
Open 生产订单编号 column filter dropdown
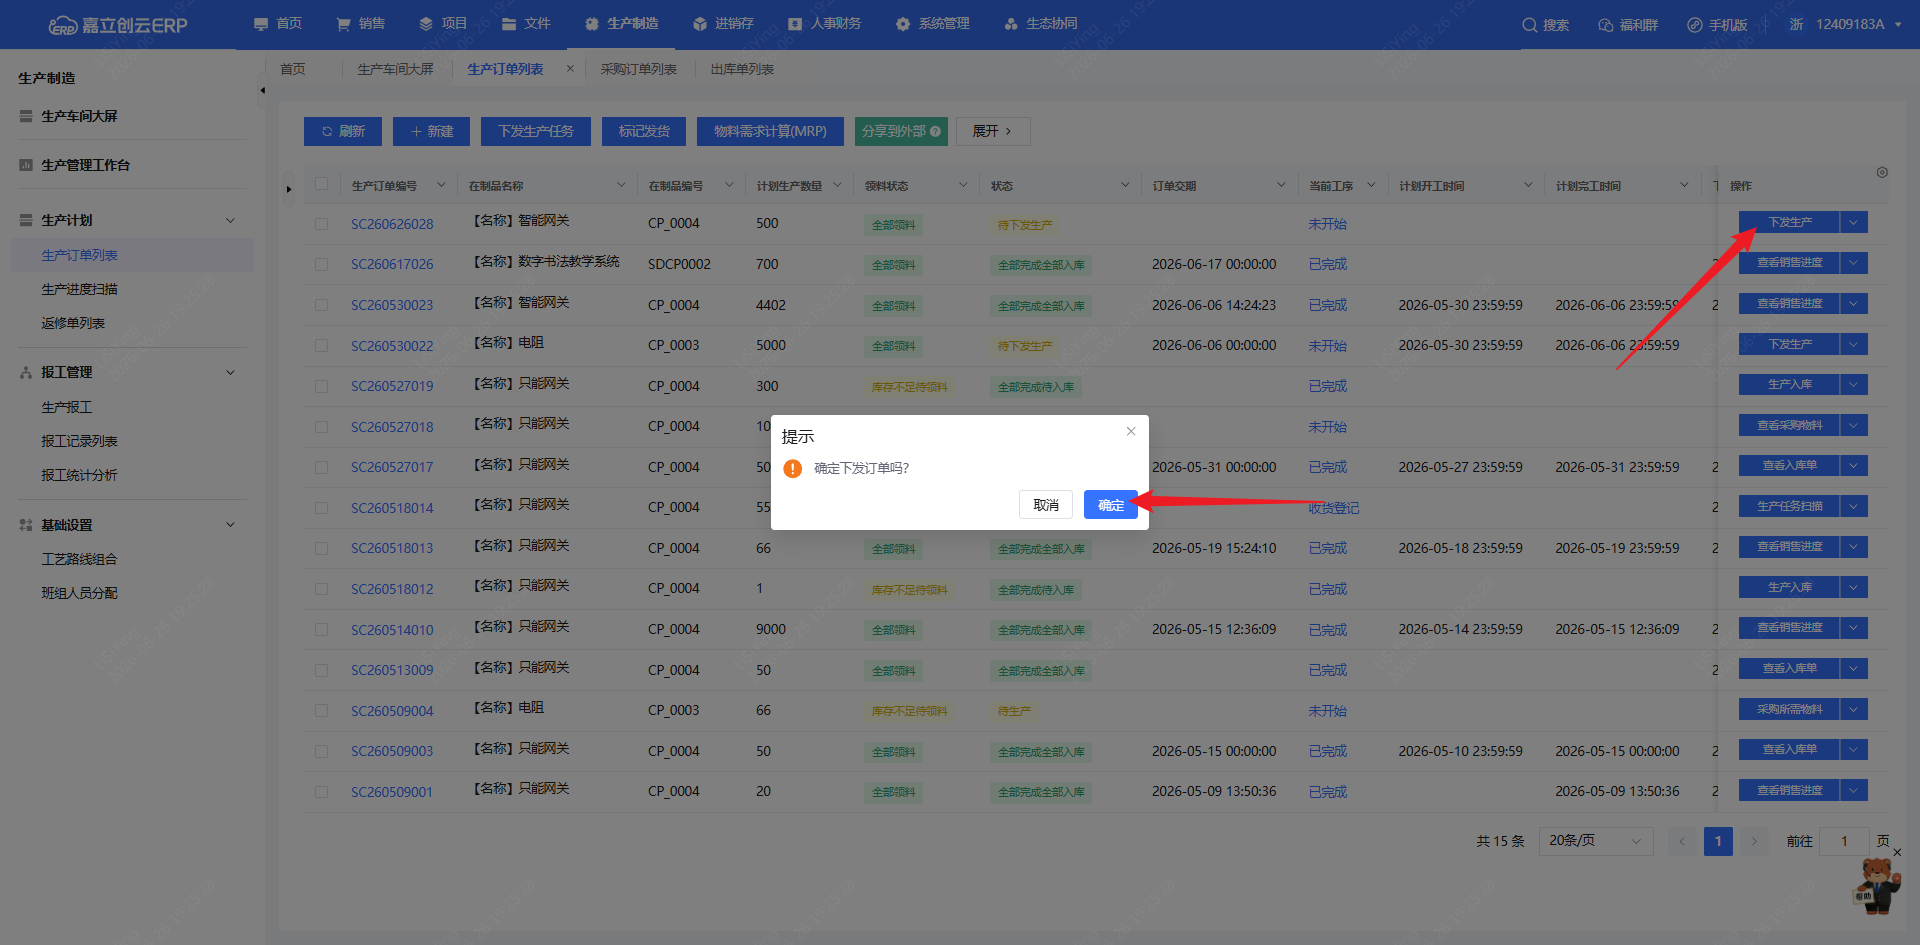441,185
